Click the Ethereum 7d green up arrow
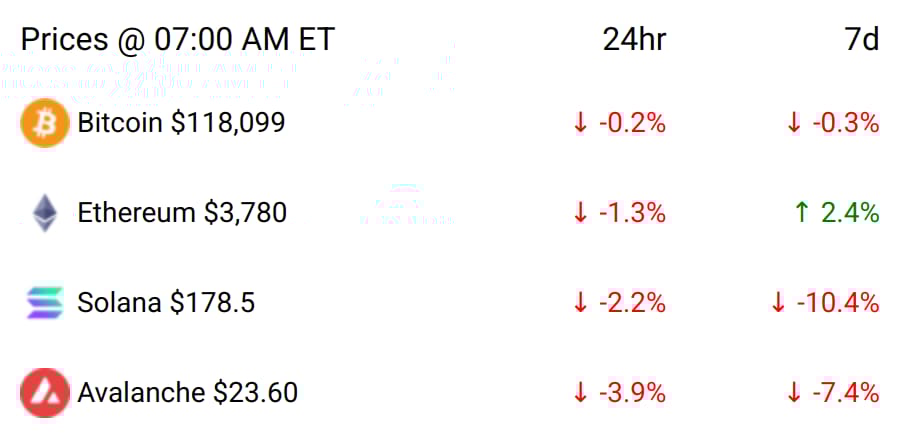Screen dimensions: 900x438 [802, 213]
